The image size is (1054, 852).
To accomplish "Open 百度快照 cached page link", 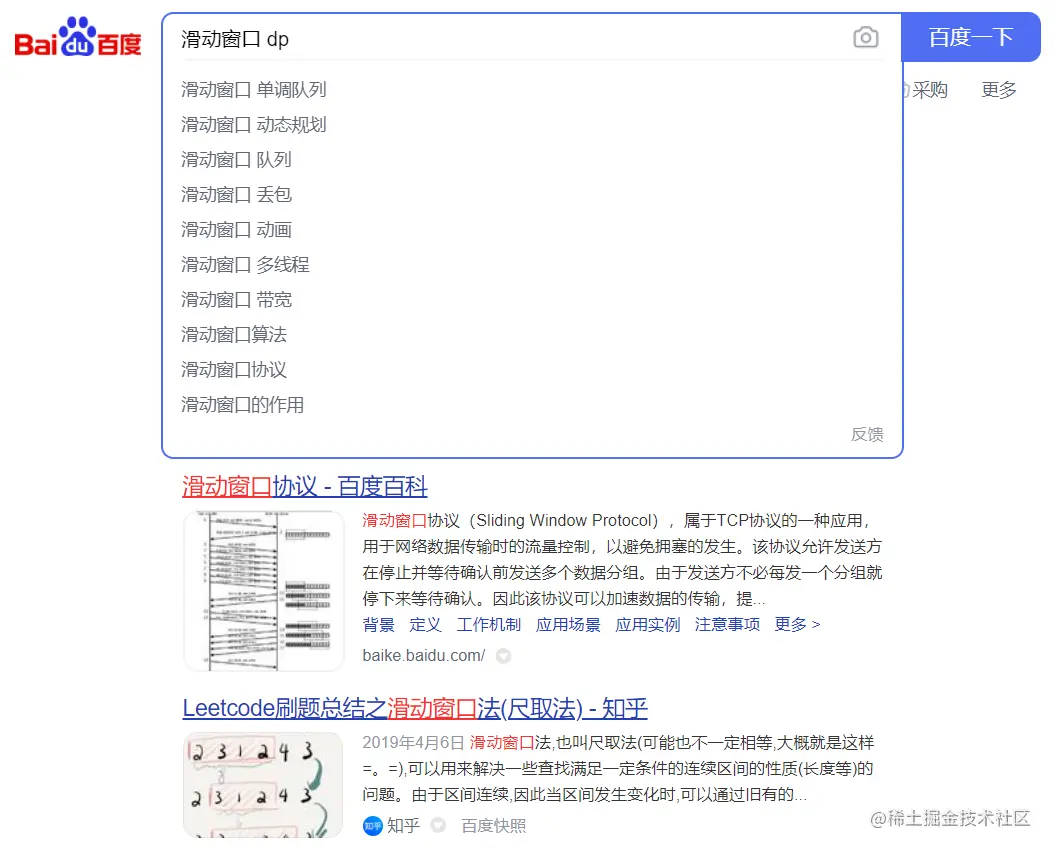I will [493, 826].
